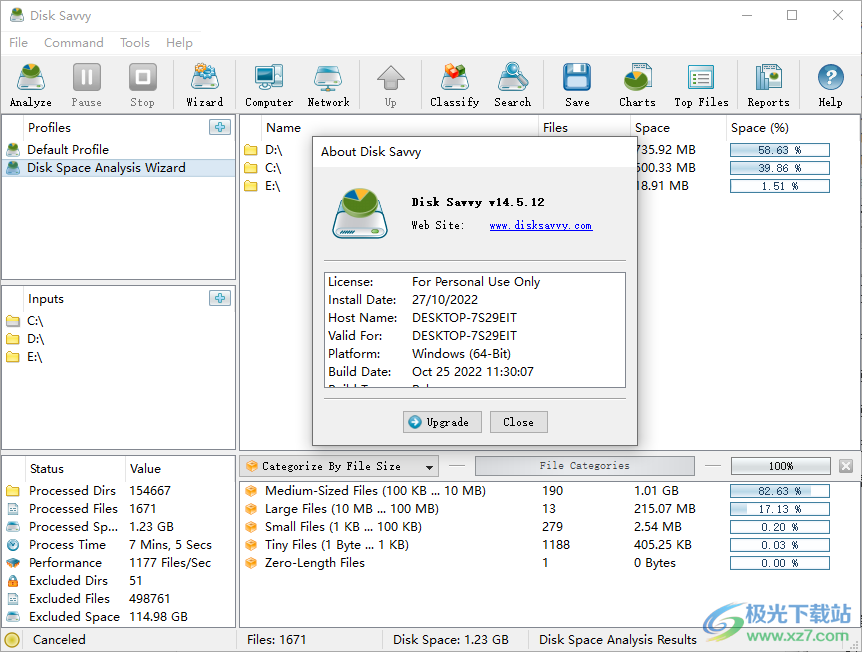The height and width of the screenshot is (652, 862).
Task: Click 'Disk Space: 1.23 GB' in status bar
Action: point(451,639)
